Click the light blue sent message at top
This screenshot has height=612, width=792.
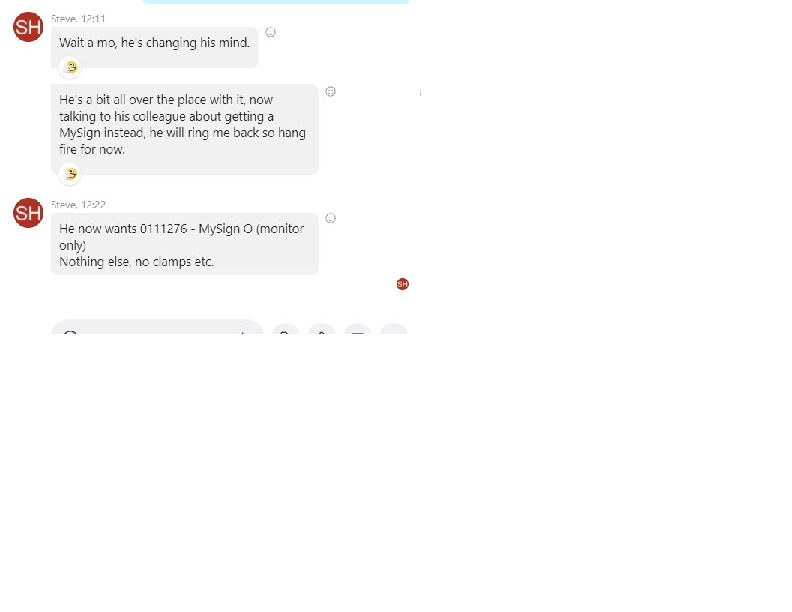tap(275, 2)
